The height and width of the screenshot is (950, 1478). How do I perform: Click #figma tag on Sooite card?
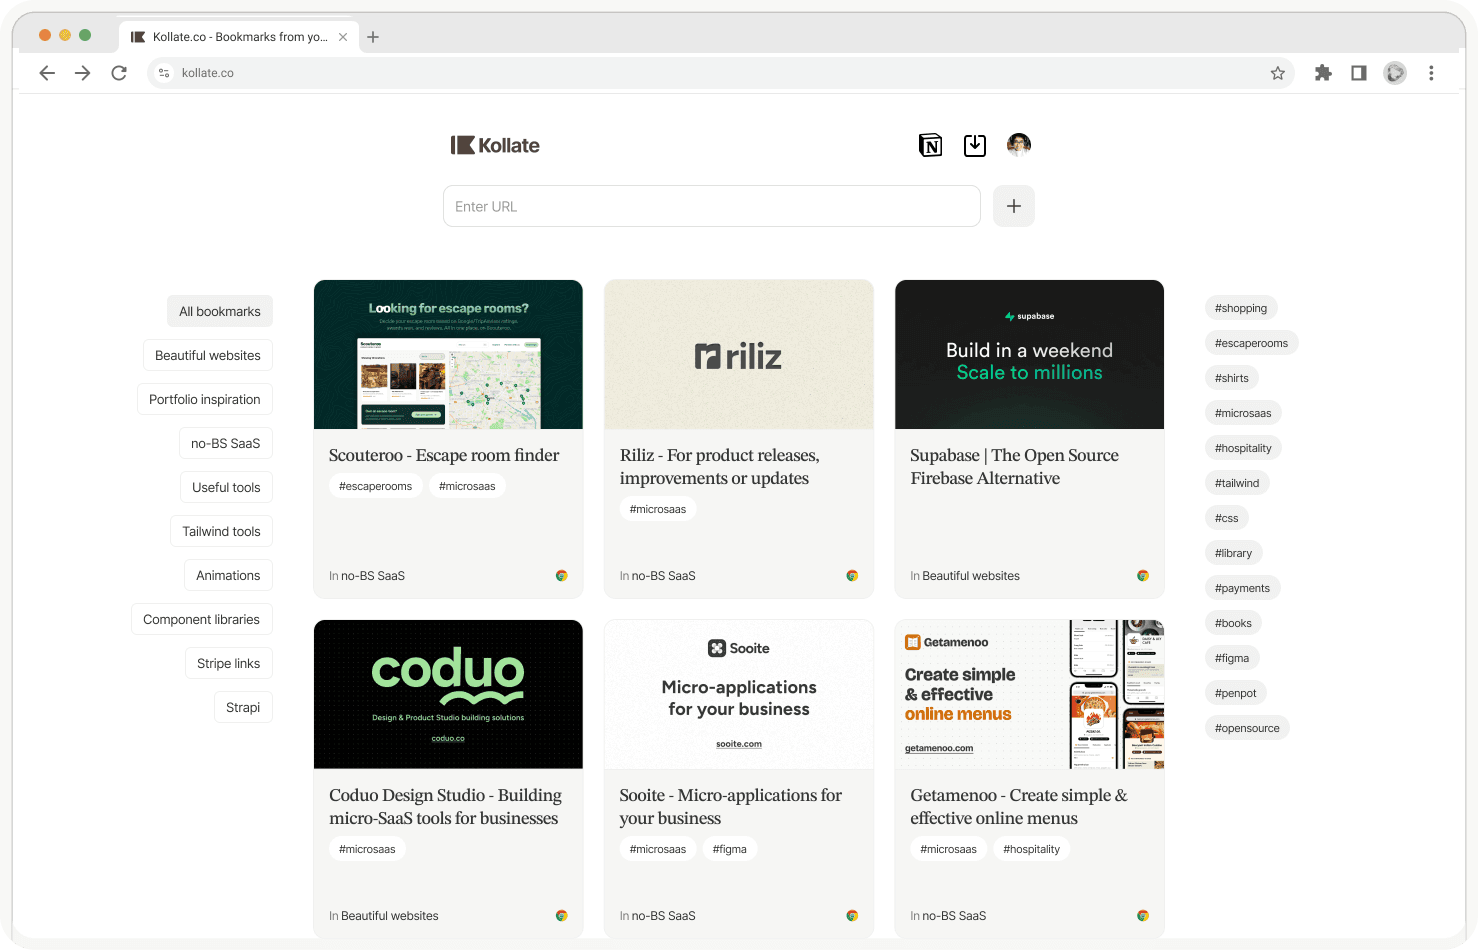click(730, 849)
